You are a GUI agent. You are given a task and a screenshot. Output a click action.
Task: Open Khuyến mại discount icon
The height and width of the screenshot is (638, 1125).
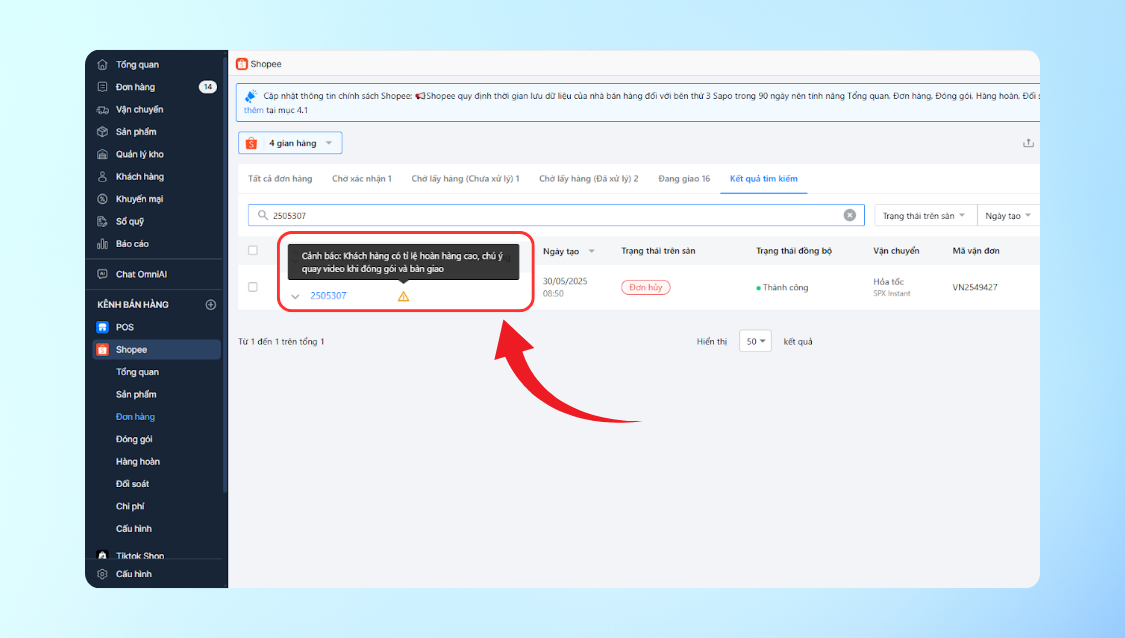coord(102,199)
